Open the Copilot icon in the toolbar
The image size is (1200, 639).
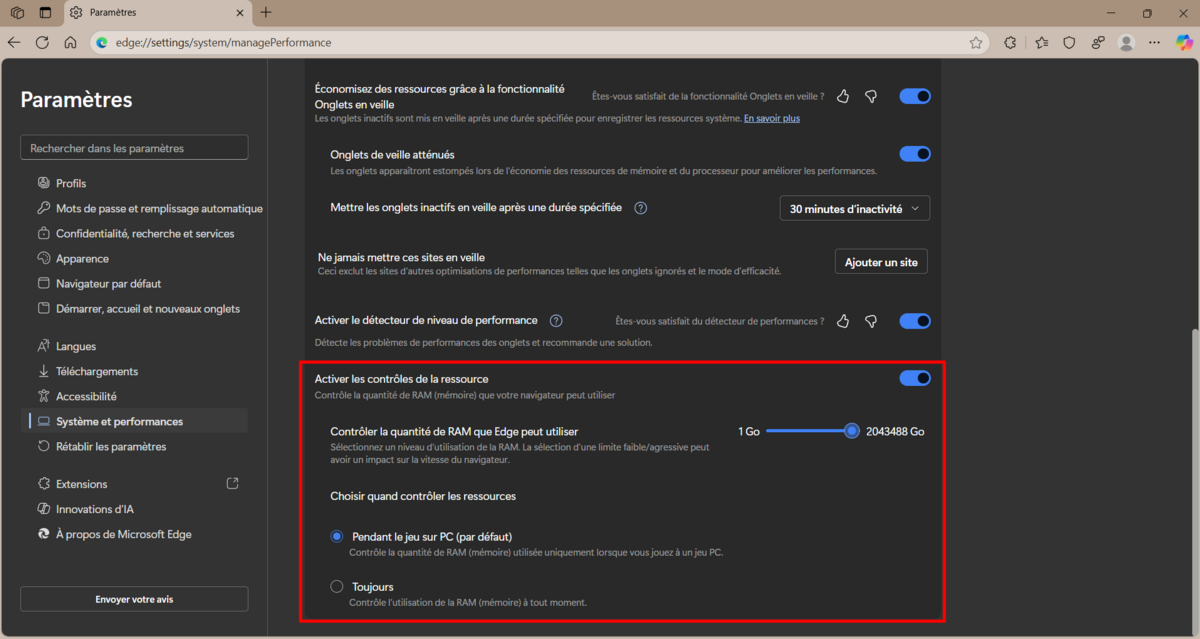point(1184,43)
